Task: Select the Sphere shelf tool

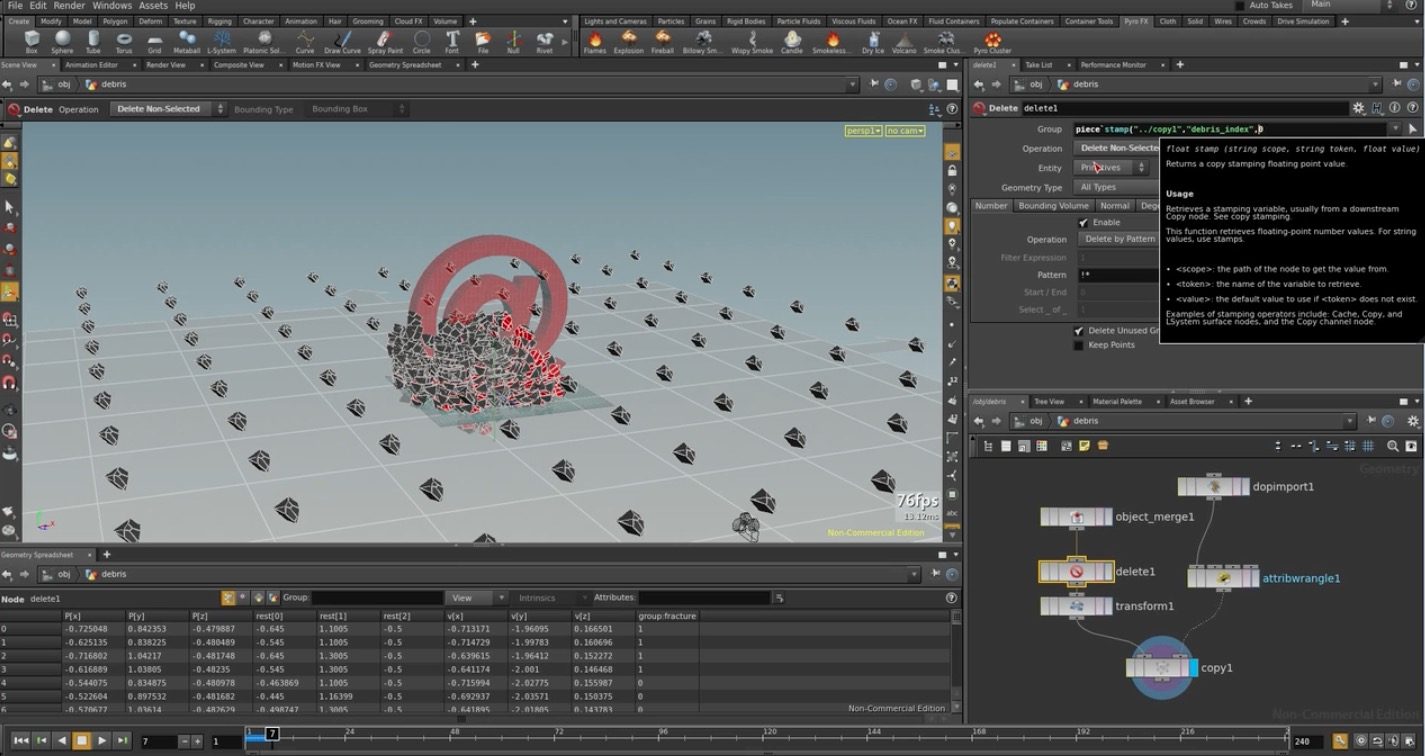Action: click(x=62, y=42)
